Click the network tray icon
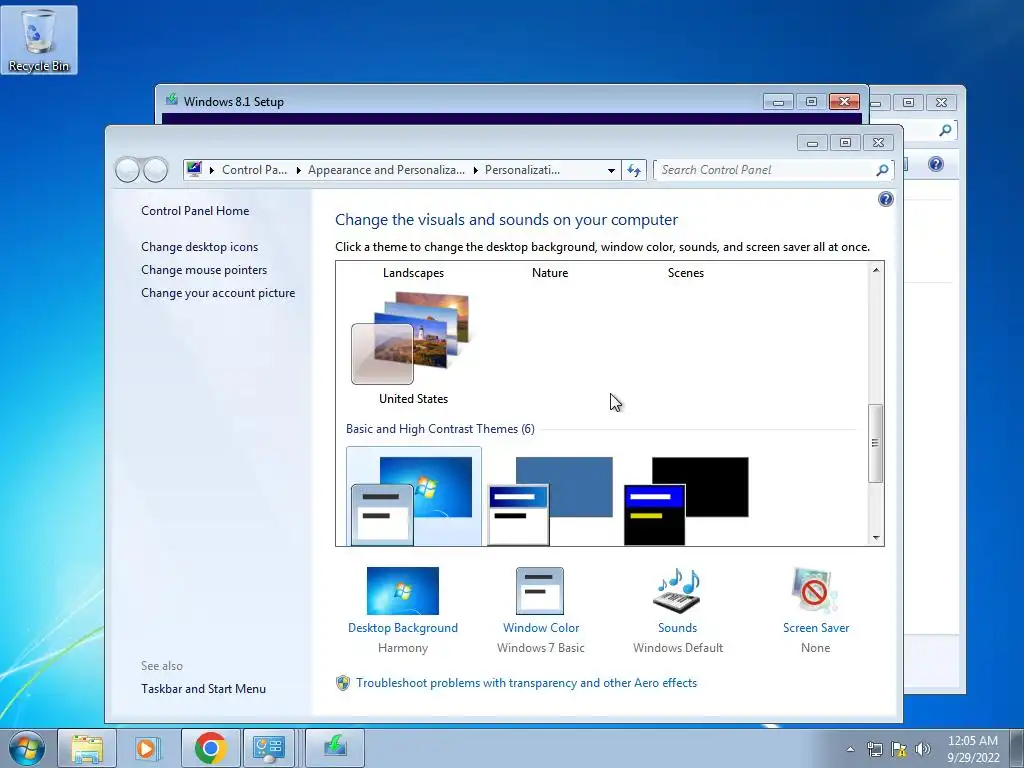Viewport: 1024px width, 768px height. [x=874, y=749]
